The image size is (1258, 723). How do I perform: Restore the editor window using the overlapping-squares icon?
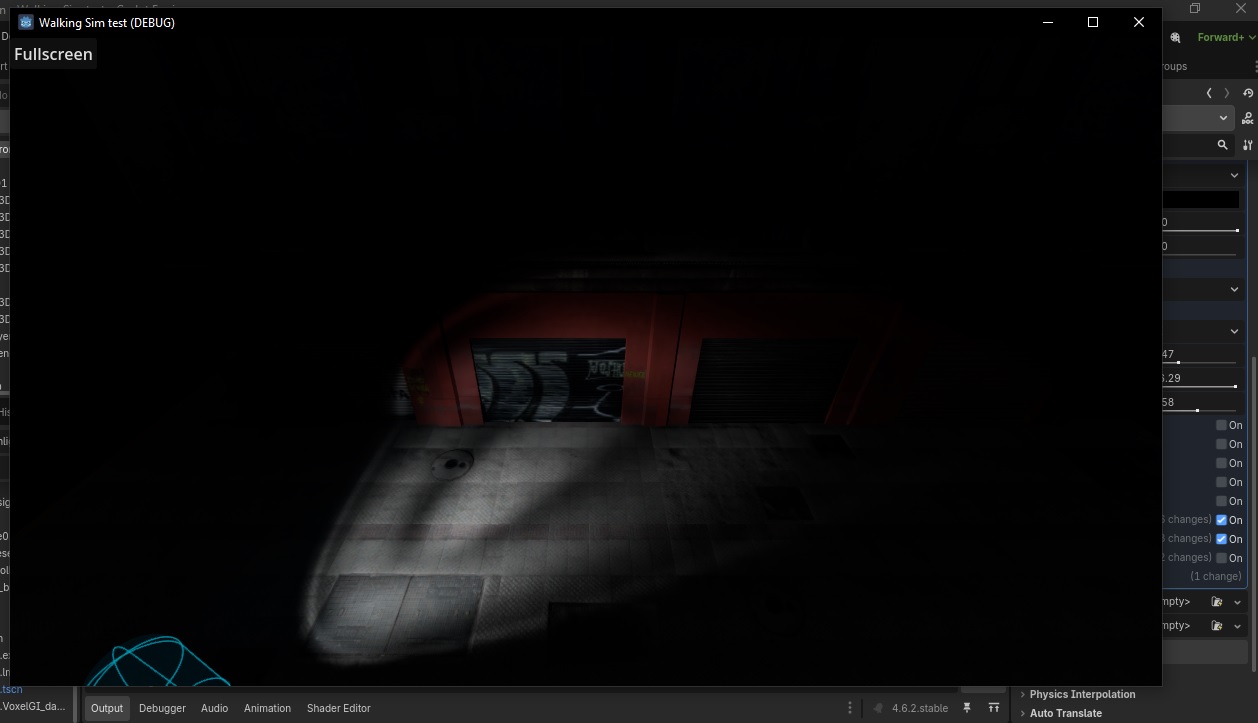coord(1195,8)
